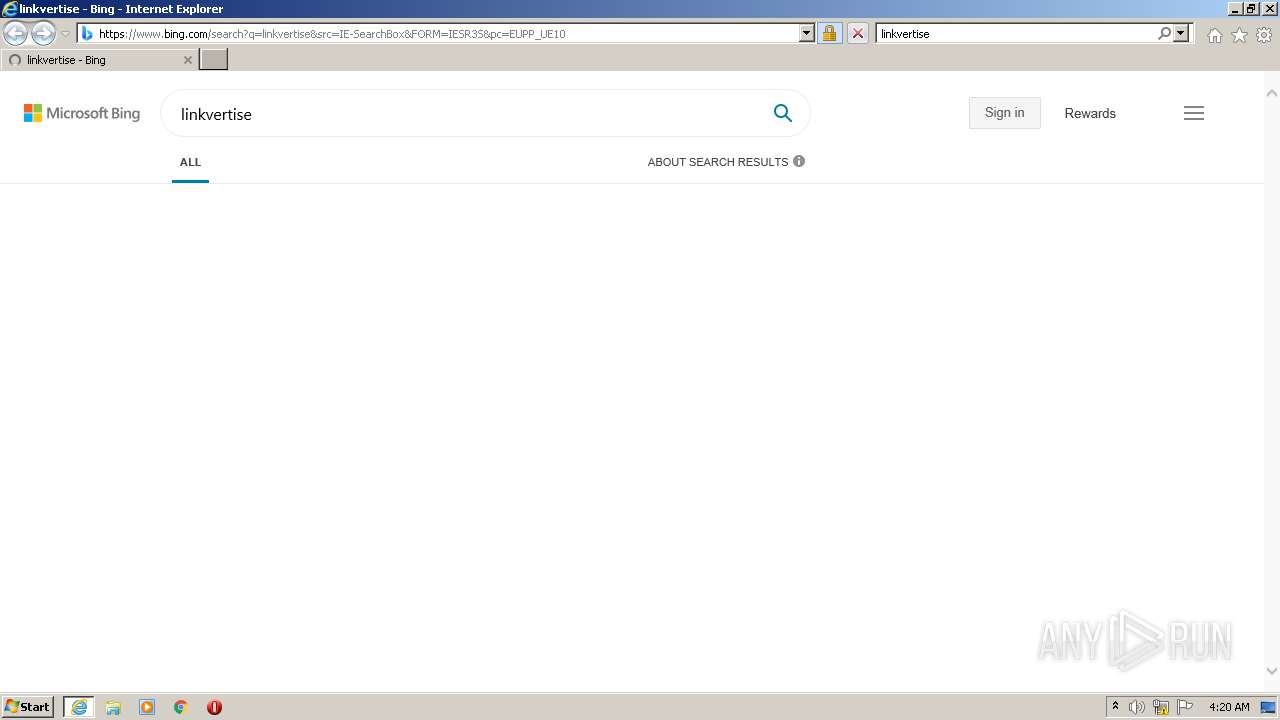Select the ALL results tab
This screenshot has width=1280, height=720.
tap(190, 162)
